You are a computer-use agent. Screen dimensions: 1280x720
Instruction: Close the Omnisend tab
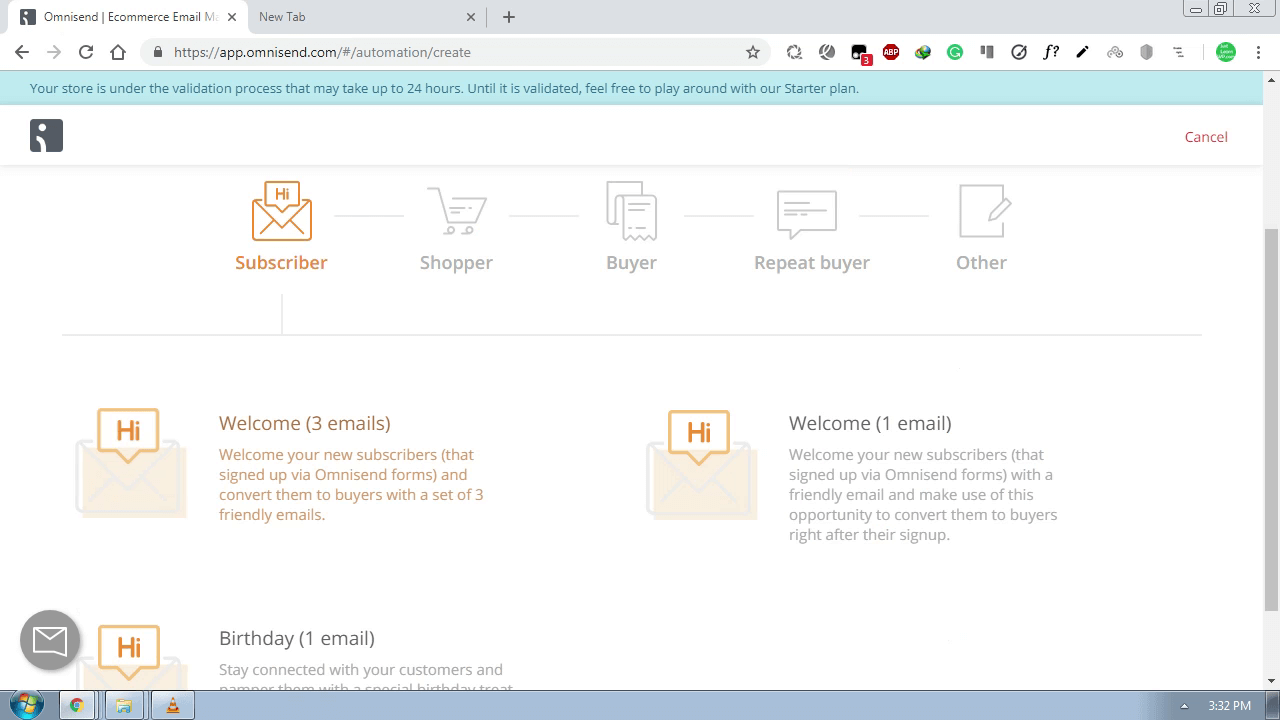(x=232, y=17)
